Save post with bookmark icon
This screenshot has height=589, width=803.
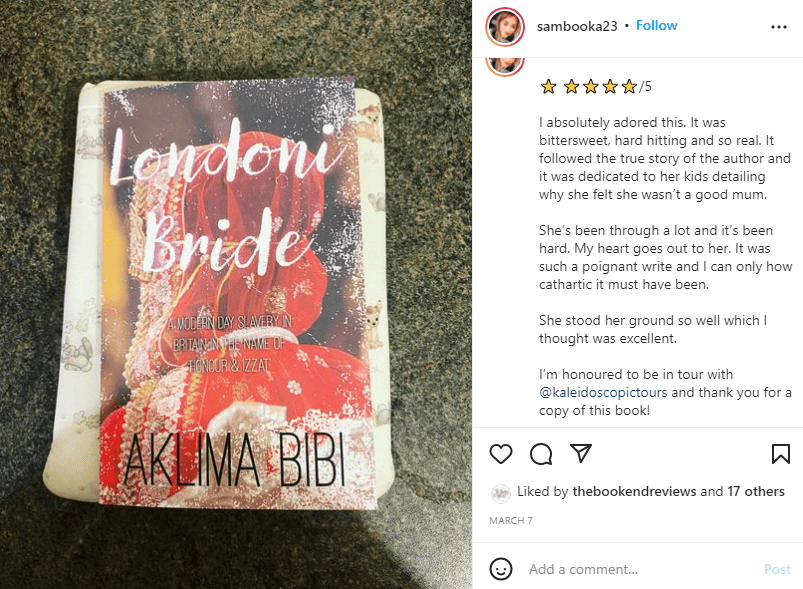pos(780,454)
